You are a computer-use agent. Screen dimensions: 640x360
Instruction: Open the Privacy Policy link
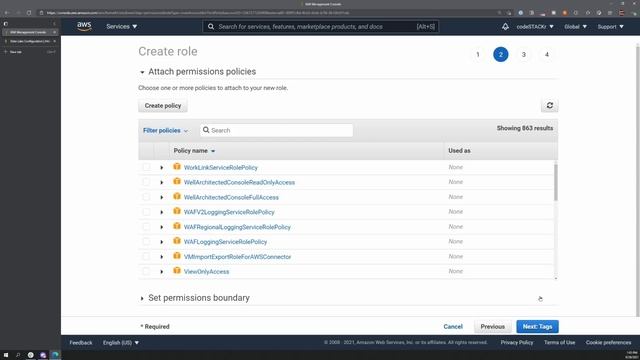[x=517, y=343]
